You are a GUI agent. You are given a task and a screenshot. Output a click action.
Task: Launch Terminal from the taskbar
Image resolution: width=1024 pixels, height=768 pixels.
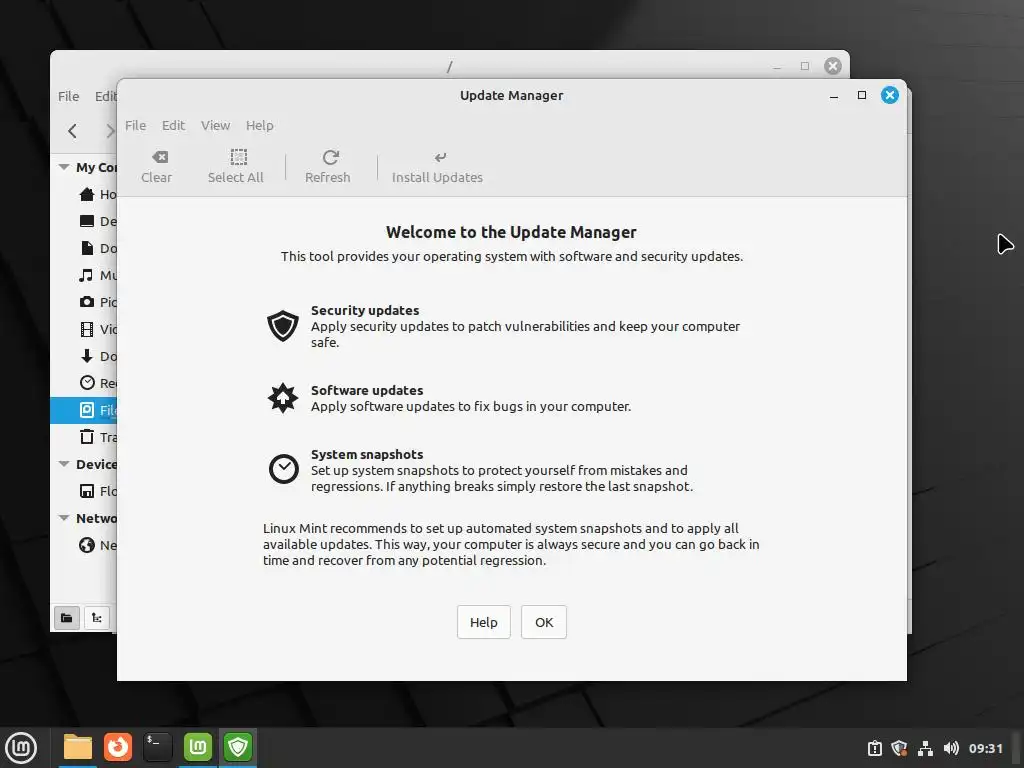point(157,748)
